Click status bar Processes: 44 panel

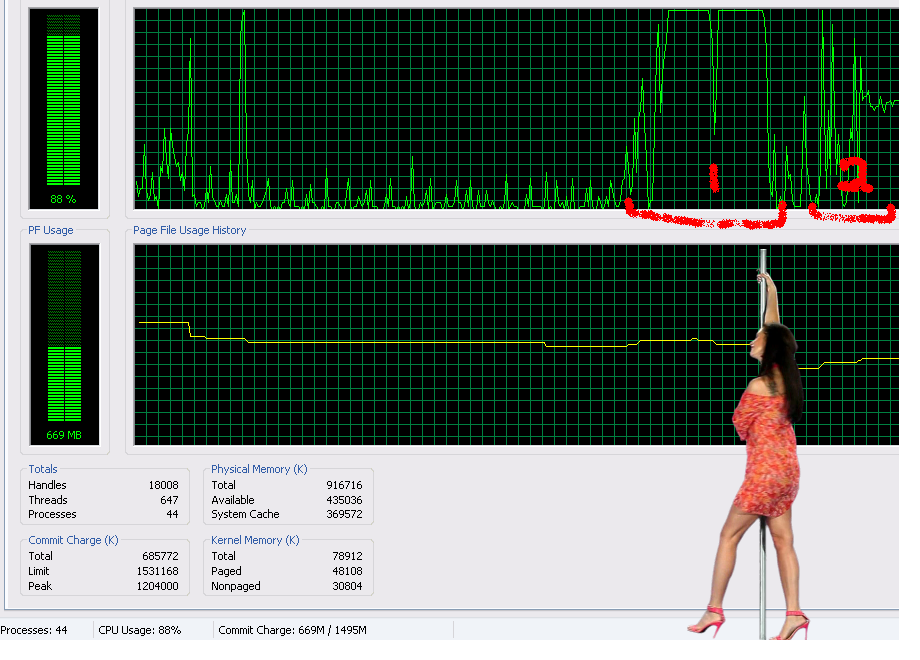coord(40,630)
